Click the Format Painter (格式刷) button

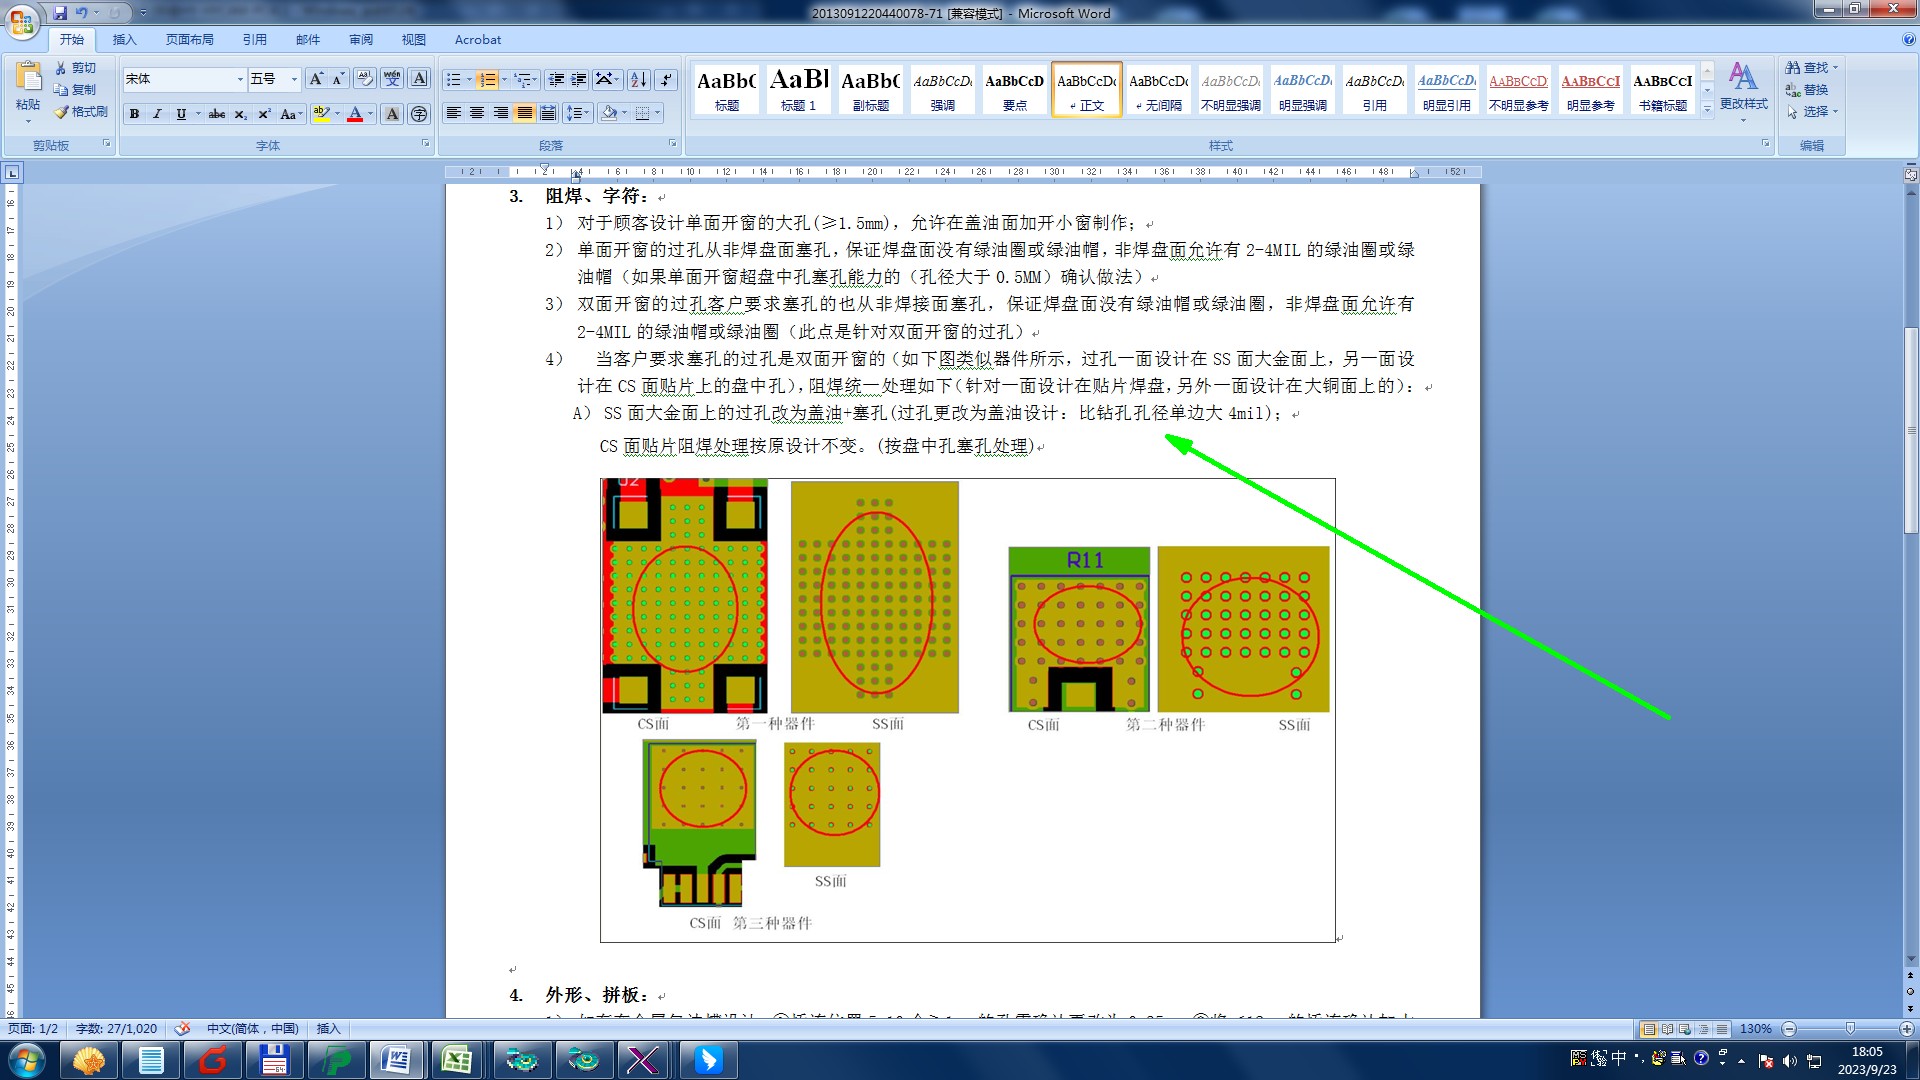[x=82, y=112]
